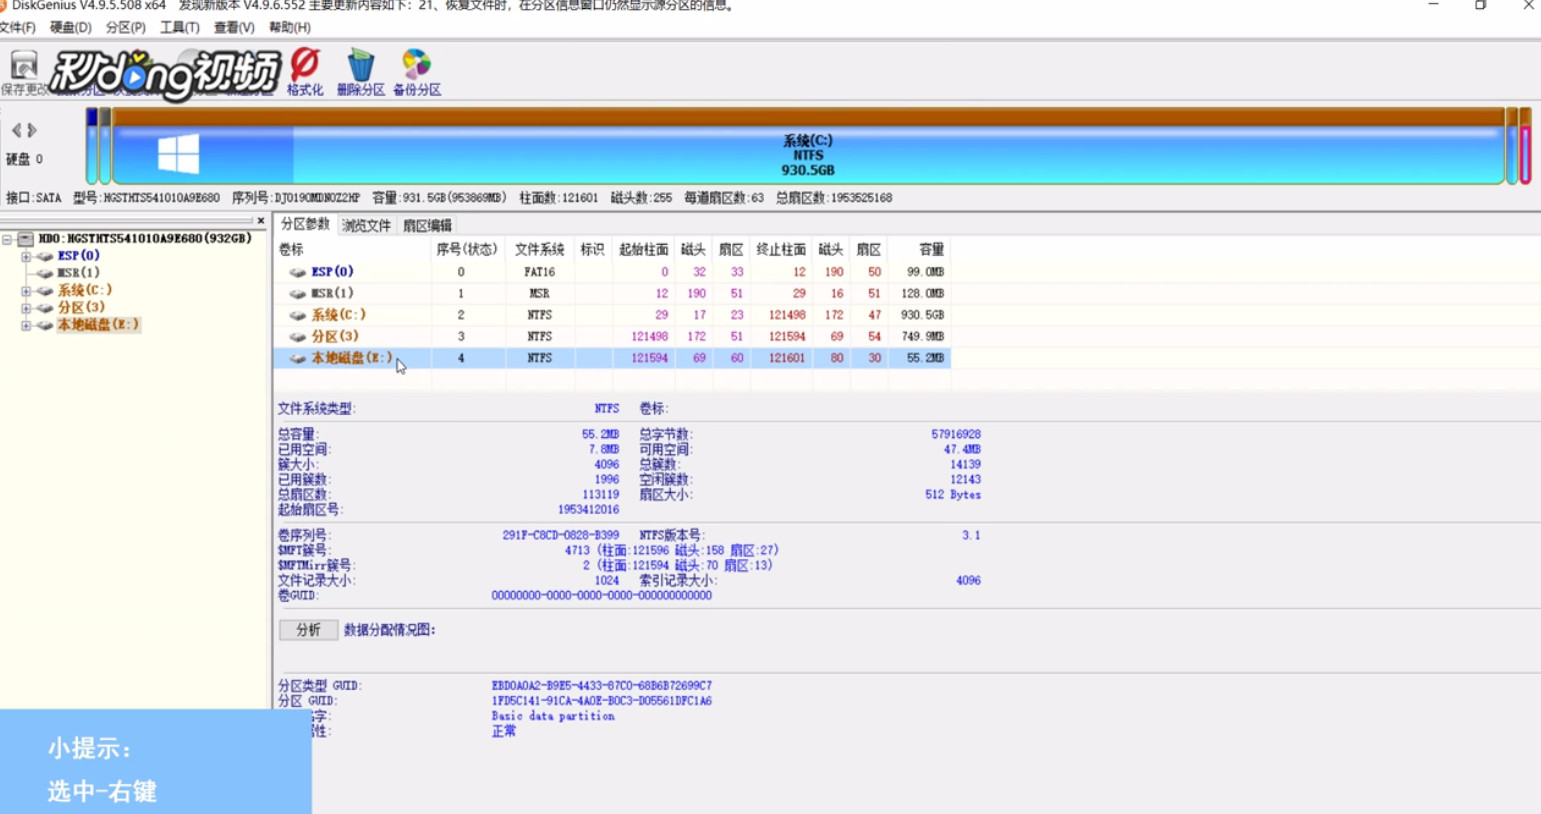Image resolution: width=1541 pixels, height=814 pixels.
Task: Click the Basic data partition text
Action: 552,716
